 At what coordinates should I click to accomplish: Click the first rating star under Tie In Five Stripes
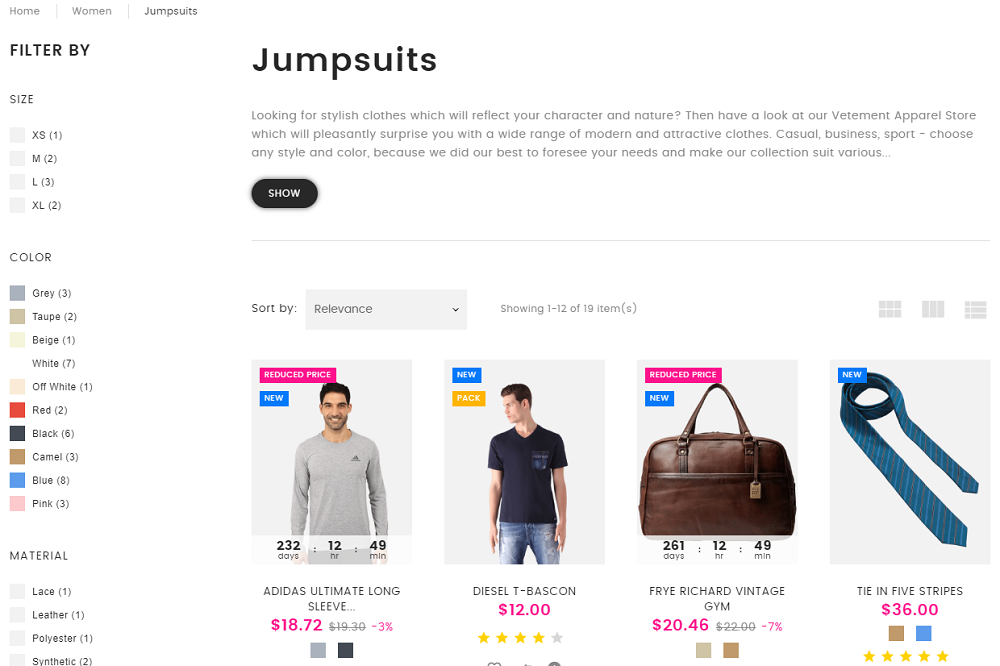pyautogui.click(x=869, y=656)
